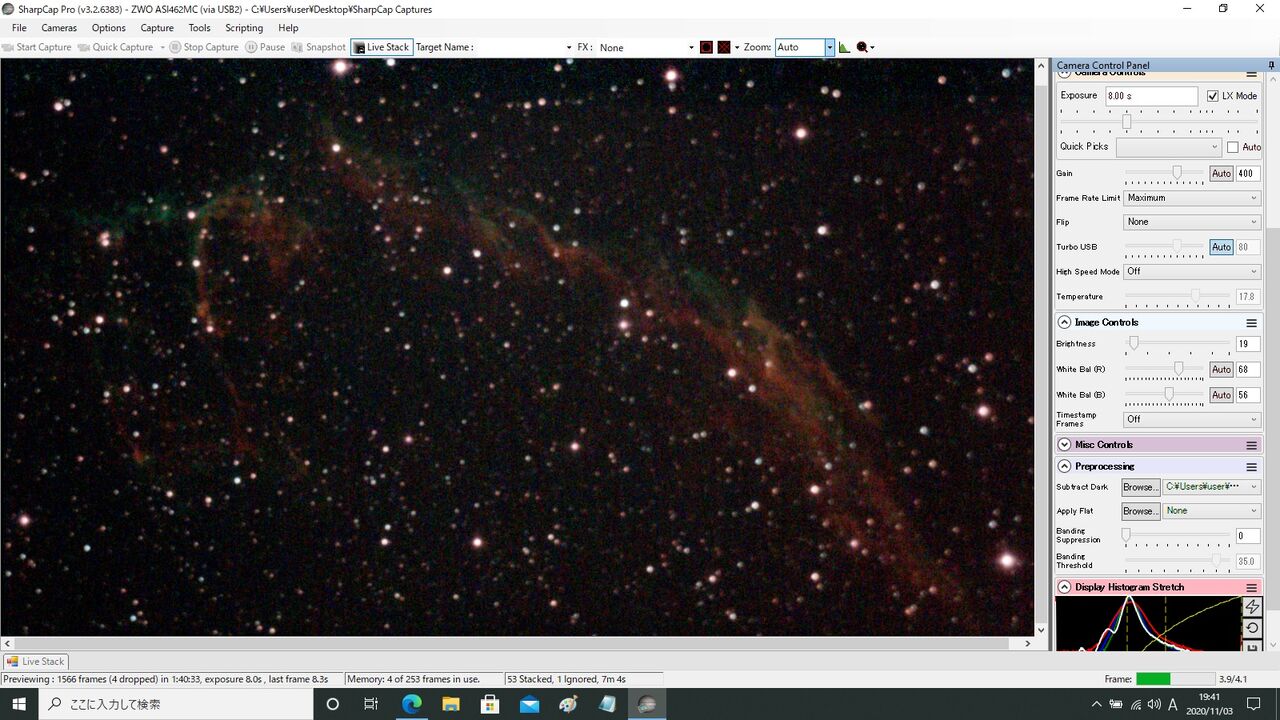Screen dimensions: 1280x720
Task: Collapse the Image Controls section
Action: [x=1065, y=323]
